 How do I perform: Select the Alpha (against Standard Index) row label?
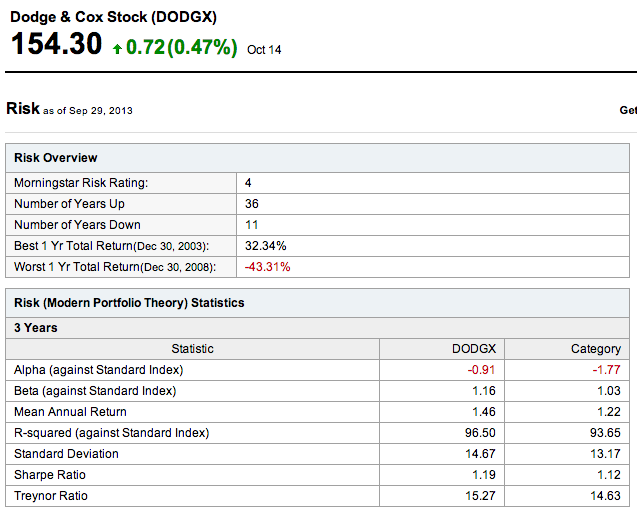tap(99, 370)
